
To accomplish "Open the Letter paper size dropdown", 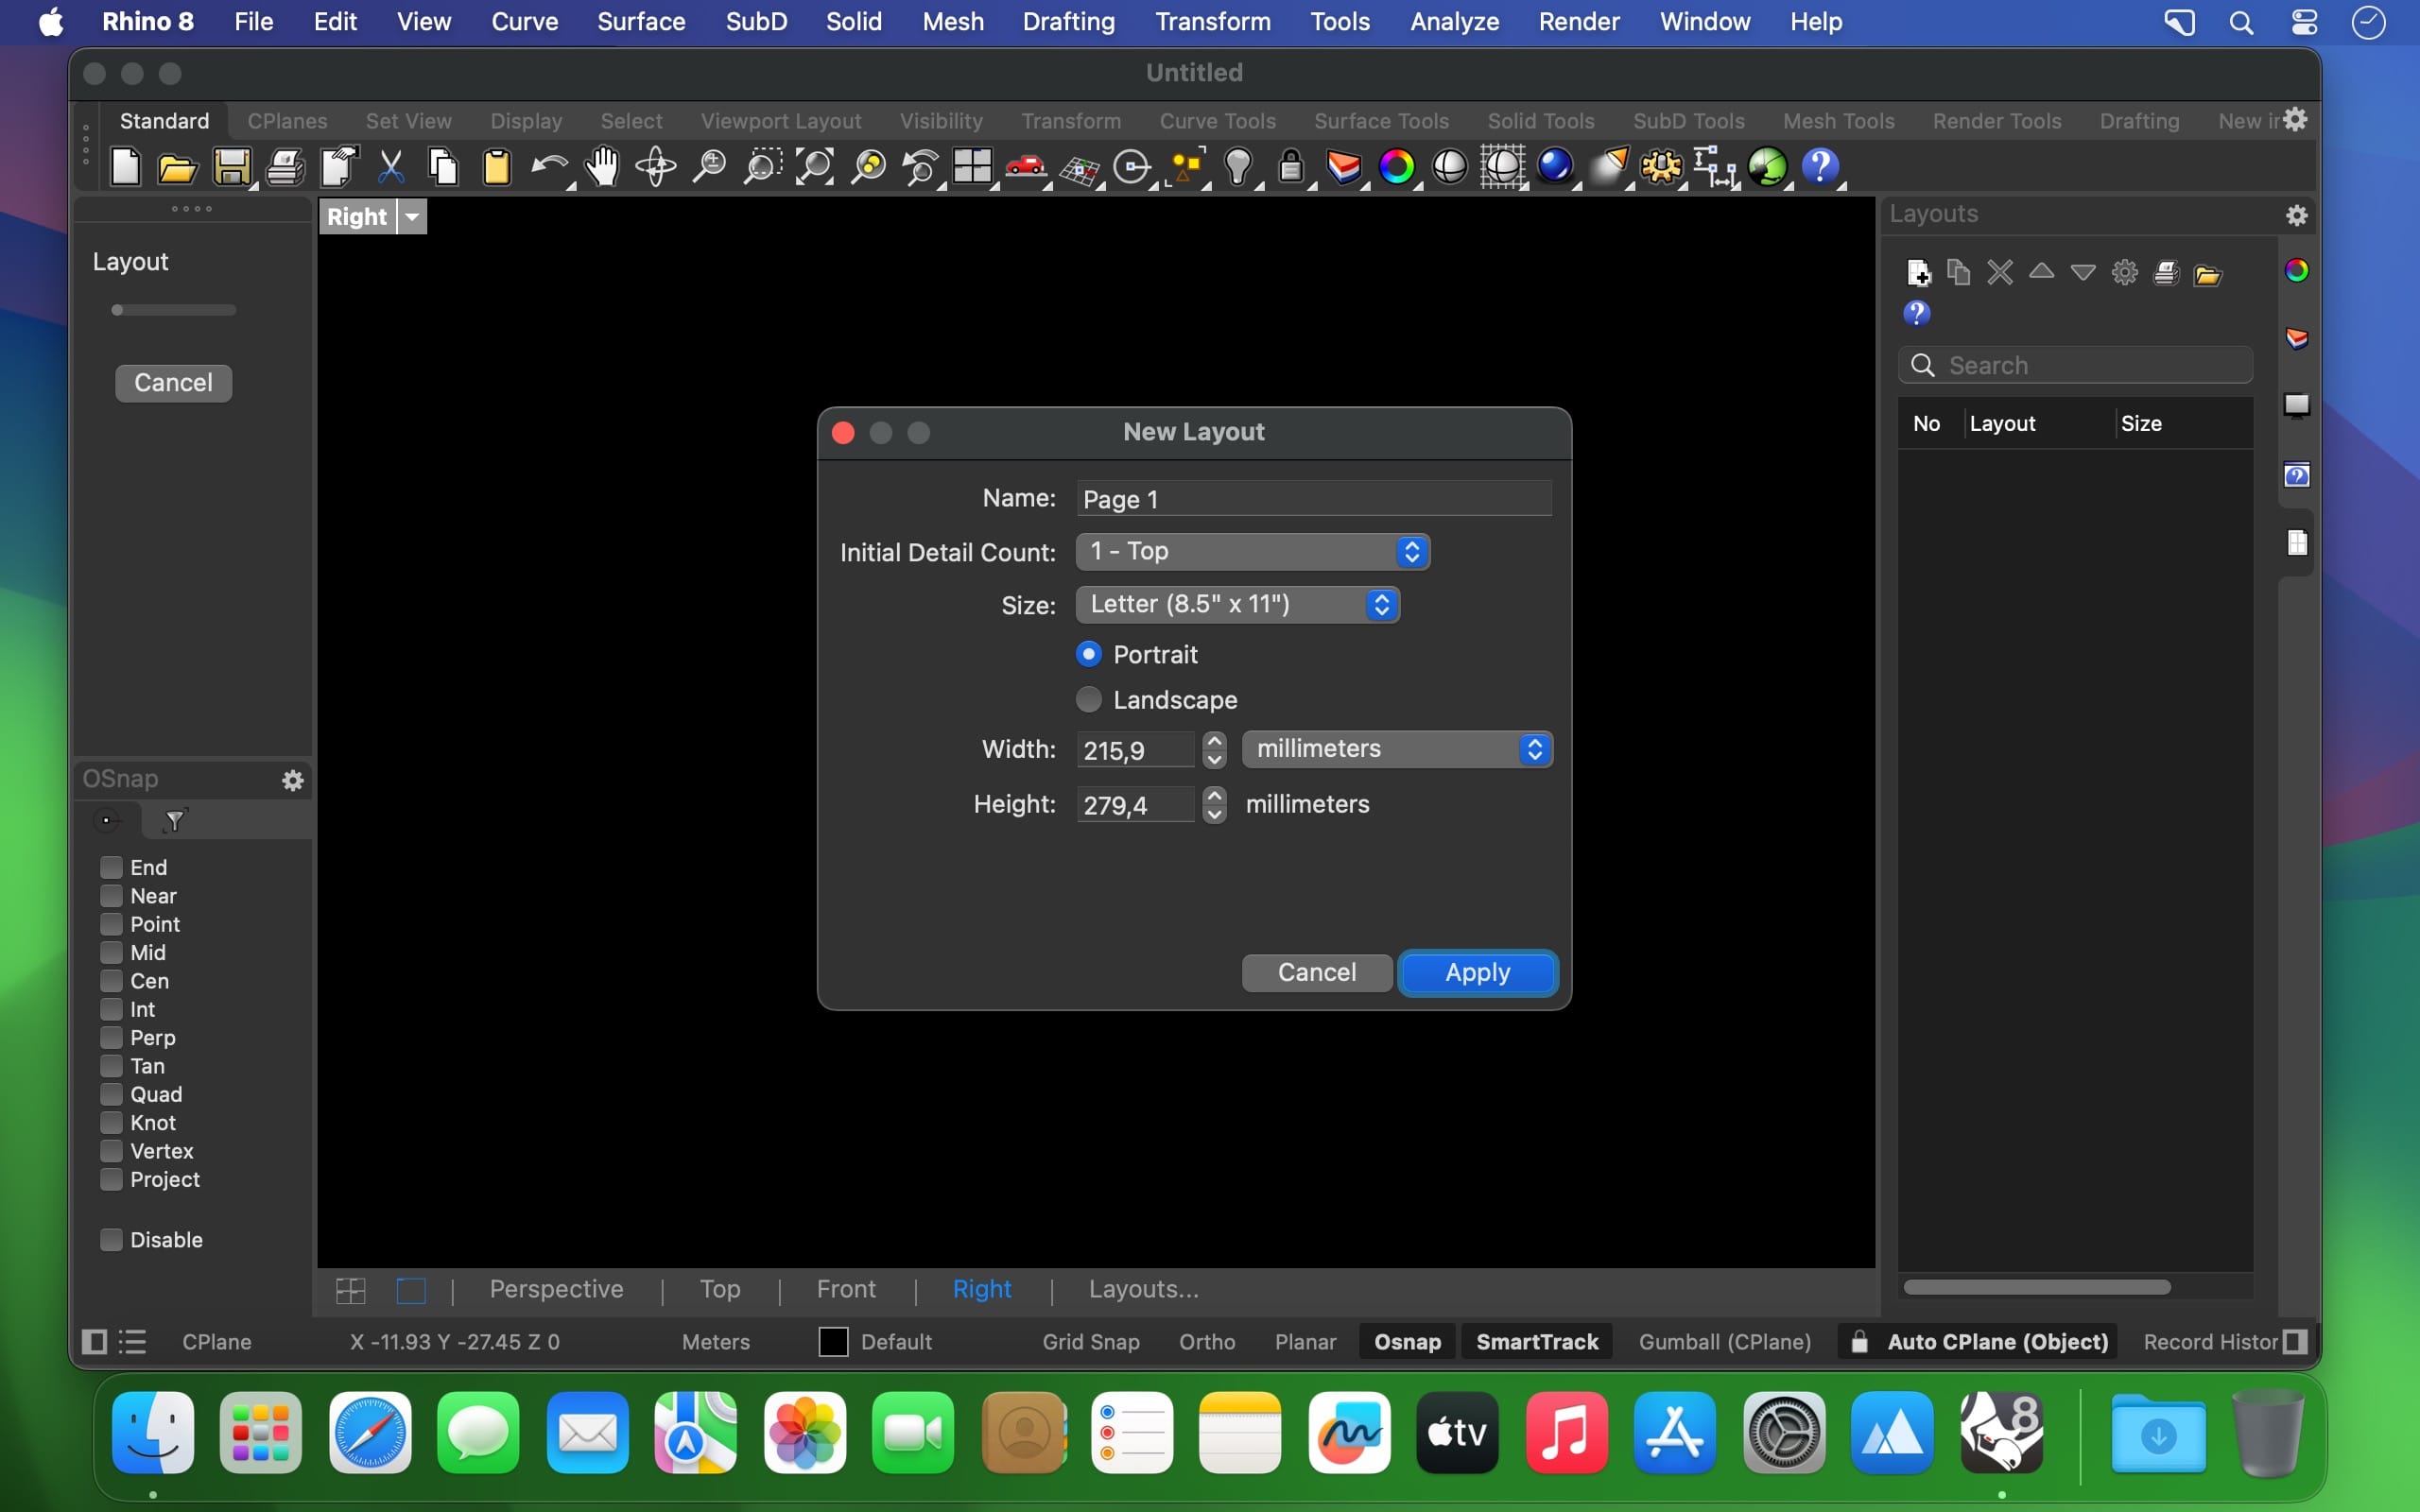I will point(1237,604).
